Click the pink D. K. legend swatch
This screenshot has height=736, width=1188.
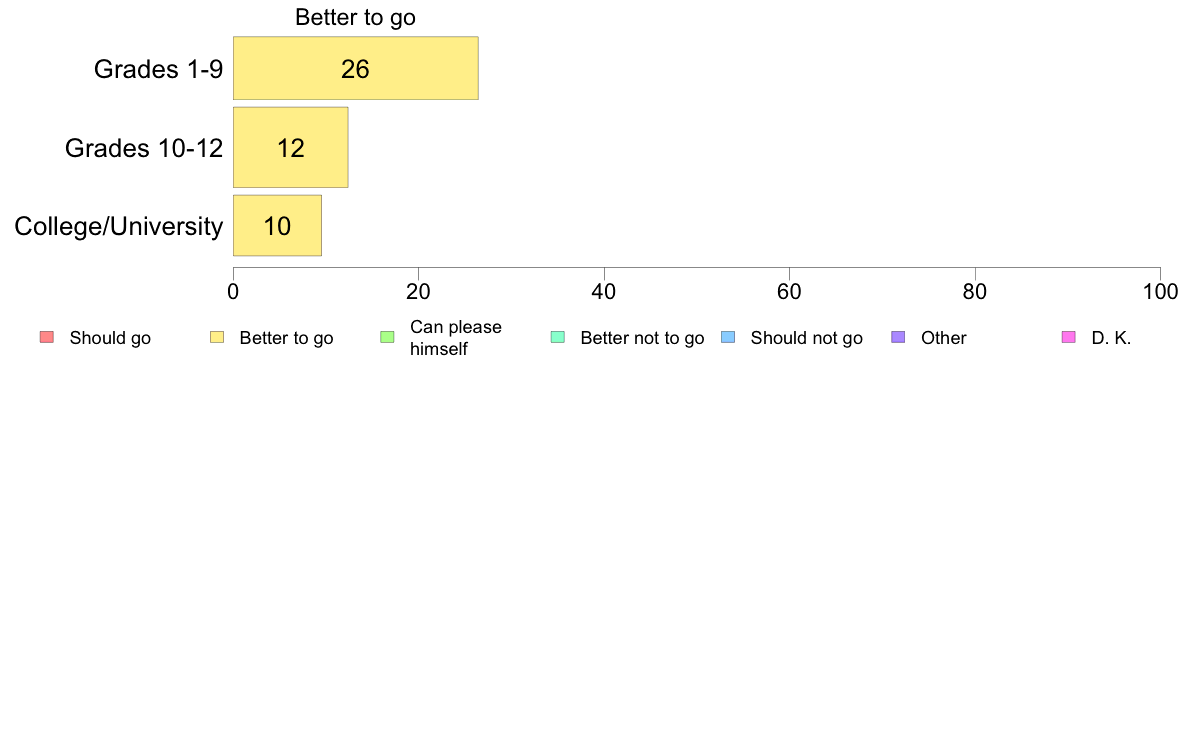point(1069,337)
